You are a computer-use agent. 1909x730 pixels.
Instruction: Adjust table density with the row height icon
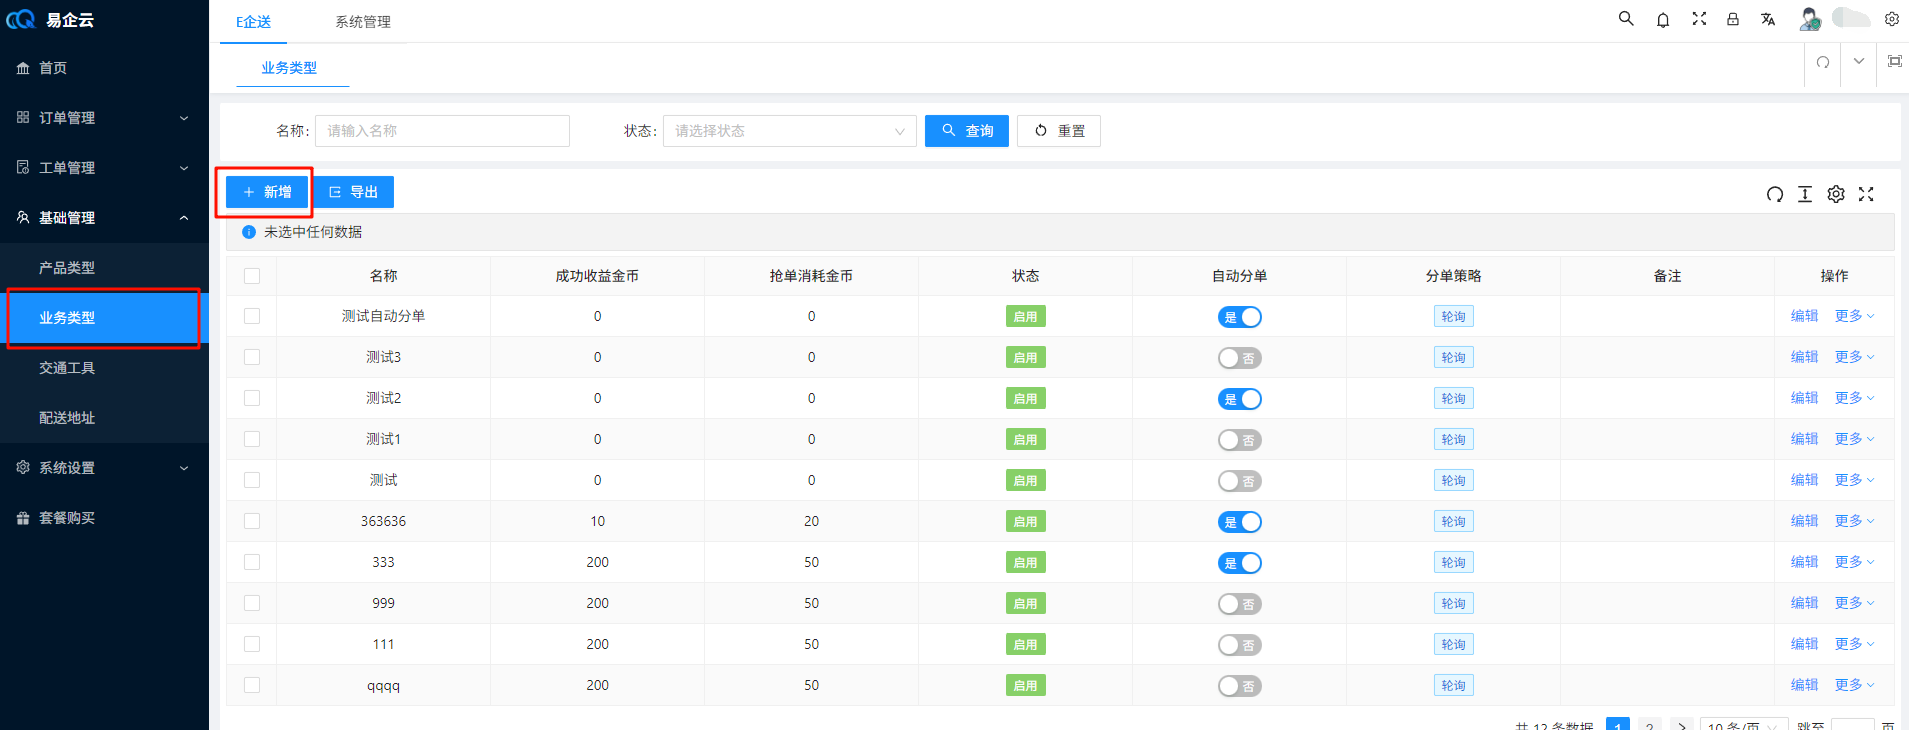click(x=1805, y=194)
